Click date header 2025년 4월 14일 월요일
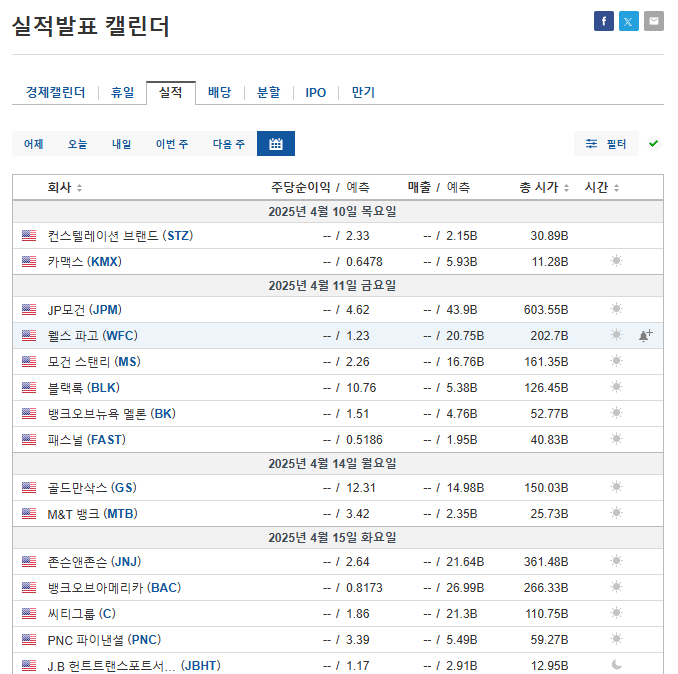This screenshot has height=674, width=678. coord(332,463)
